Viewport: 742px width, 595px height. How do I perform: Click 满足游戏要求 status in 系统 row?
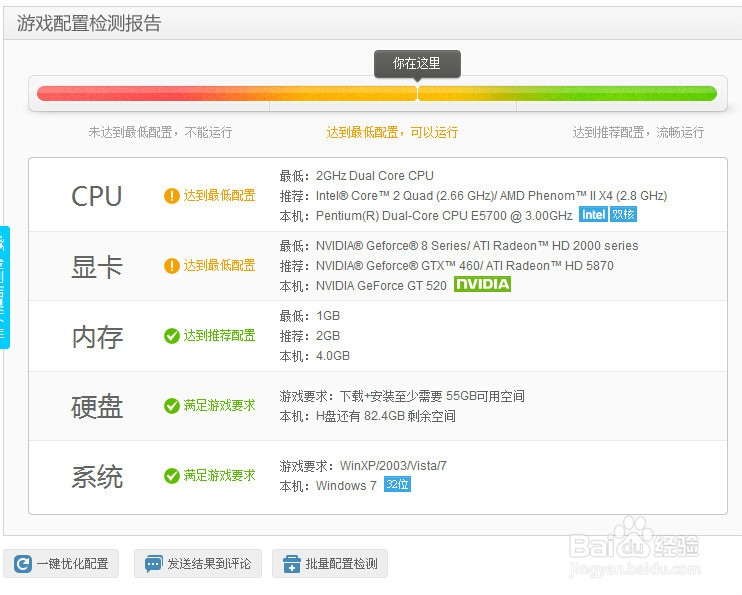(x=220, y=476)
